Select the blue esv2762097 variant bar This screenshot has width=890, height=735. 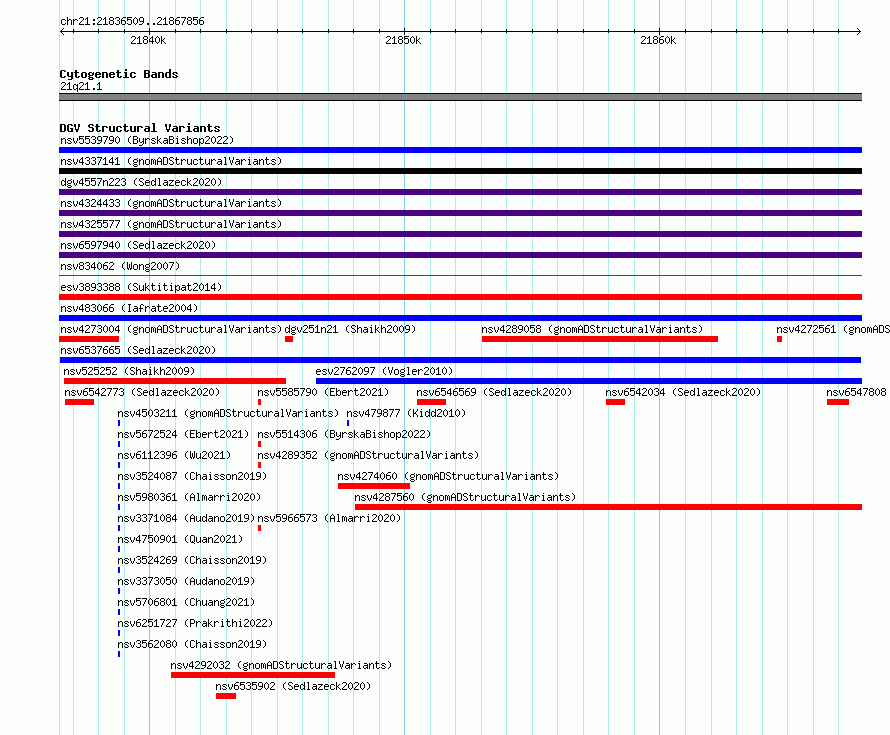tap(589, 381)
